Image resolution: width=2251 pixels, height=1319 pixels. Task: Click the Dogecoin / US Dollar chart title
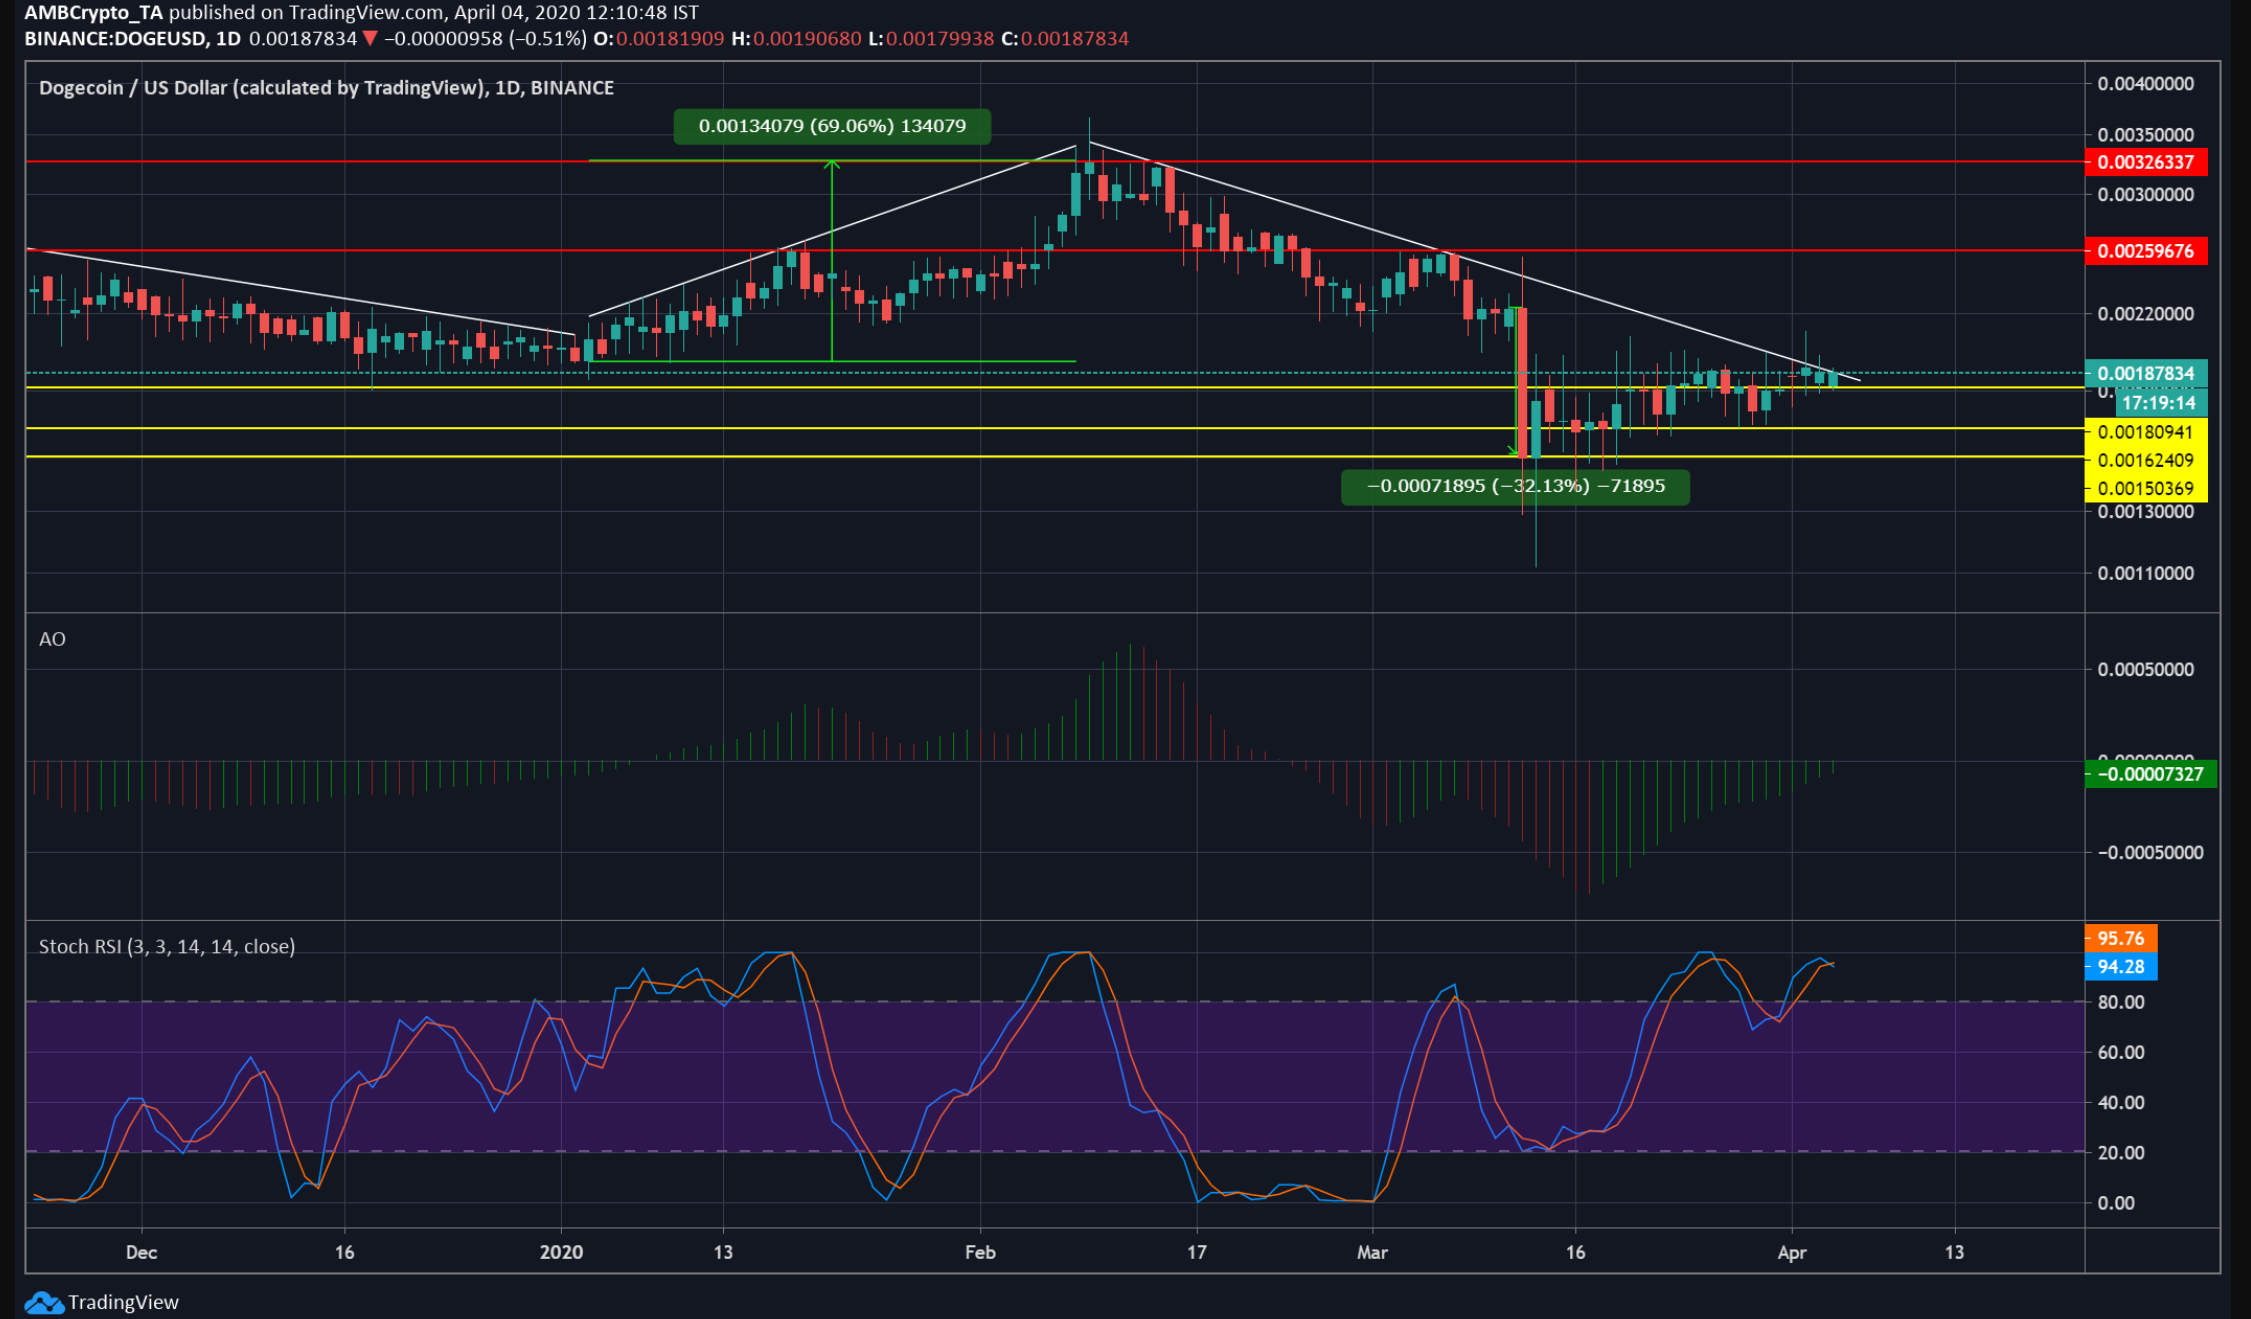pyautogui.click(x=326, y=88)
